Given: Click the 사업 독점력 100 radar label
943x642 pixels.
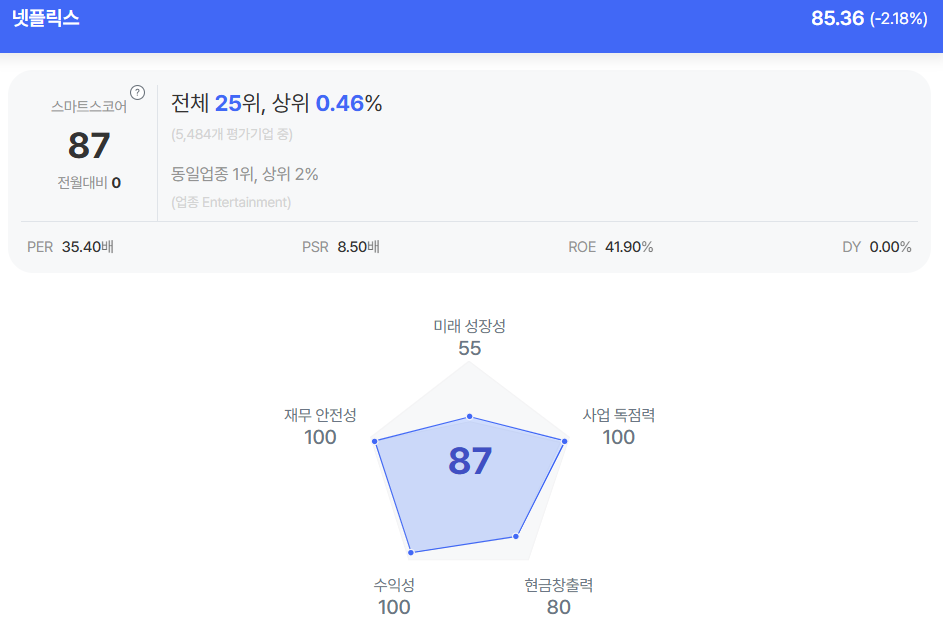Looking at the screenshot, I should (x=618, y=426).
